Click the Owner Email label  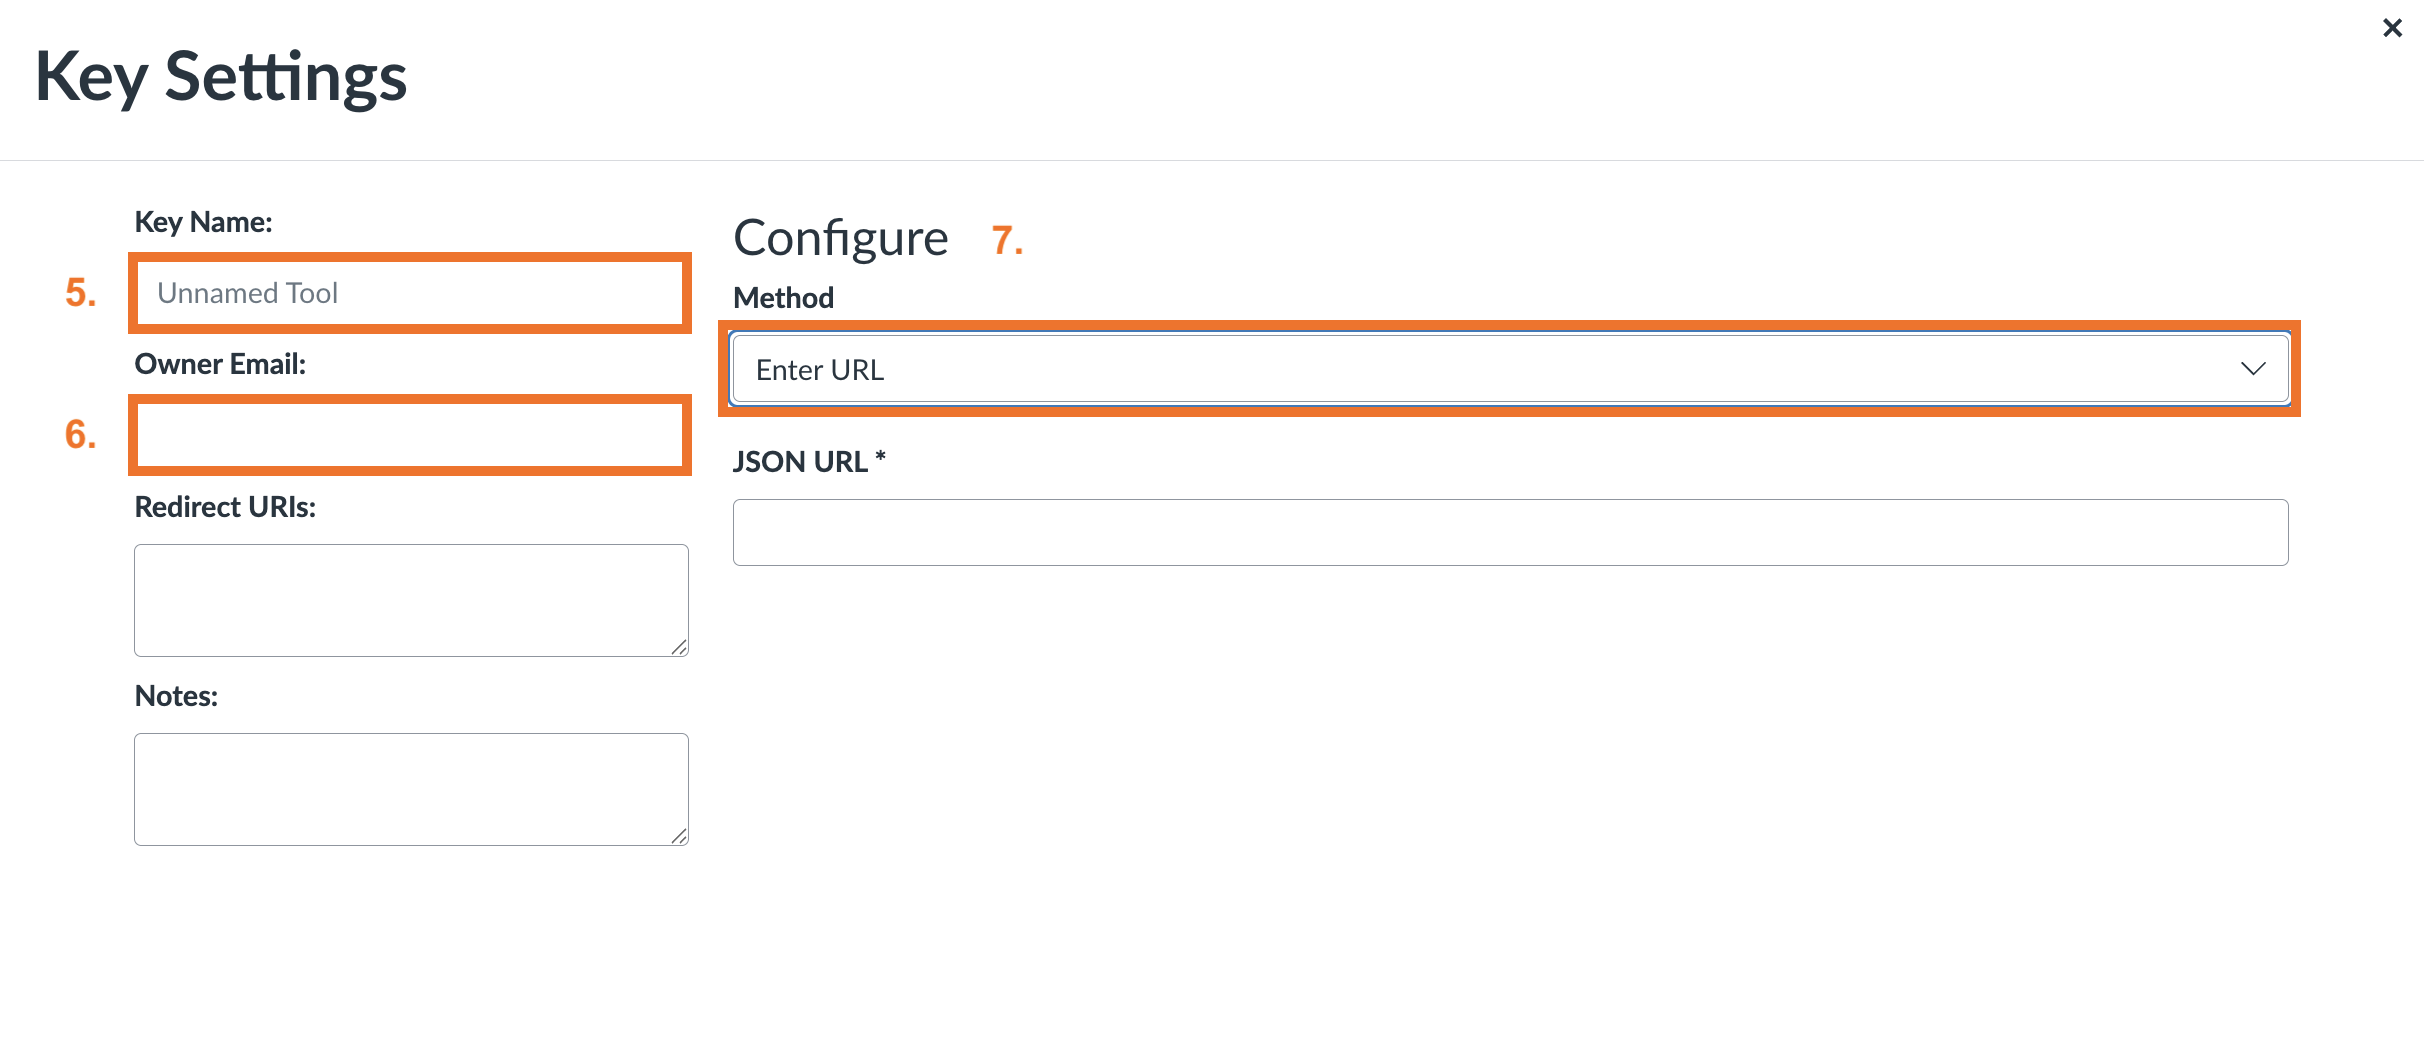[220, 364]
